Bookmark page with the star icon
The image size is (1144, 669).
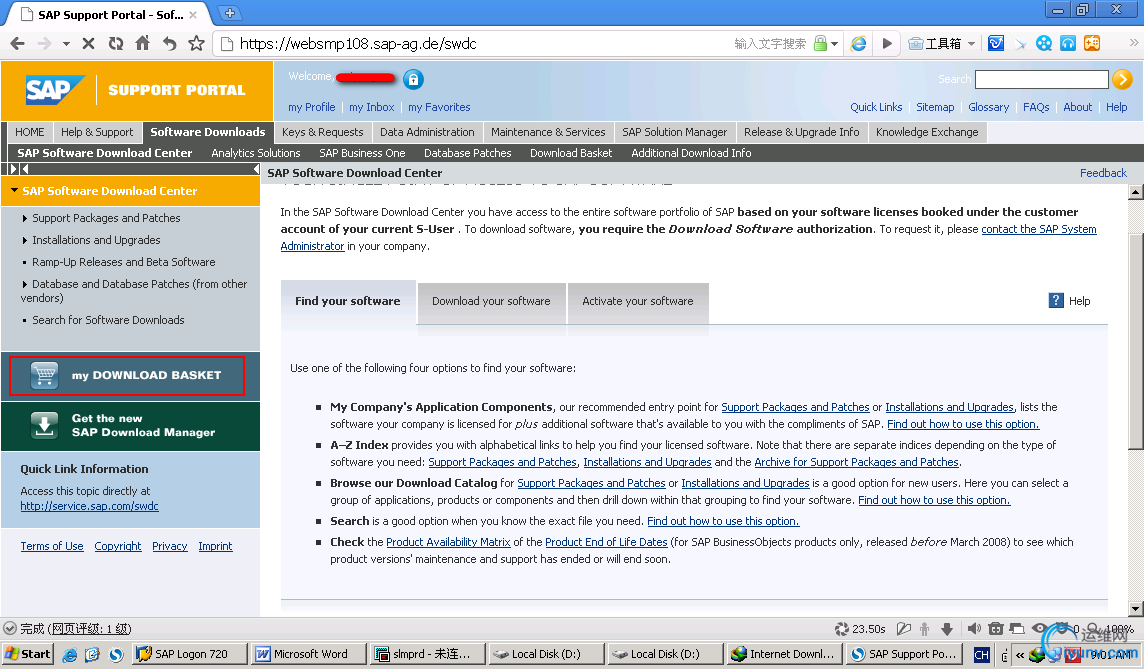coord(196,43)
